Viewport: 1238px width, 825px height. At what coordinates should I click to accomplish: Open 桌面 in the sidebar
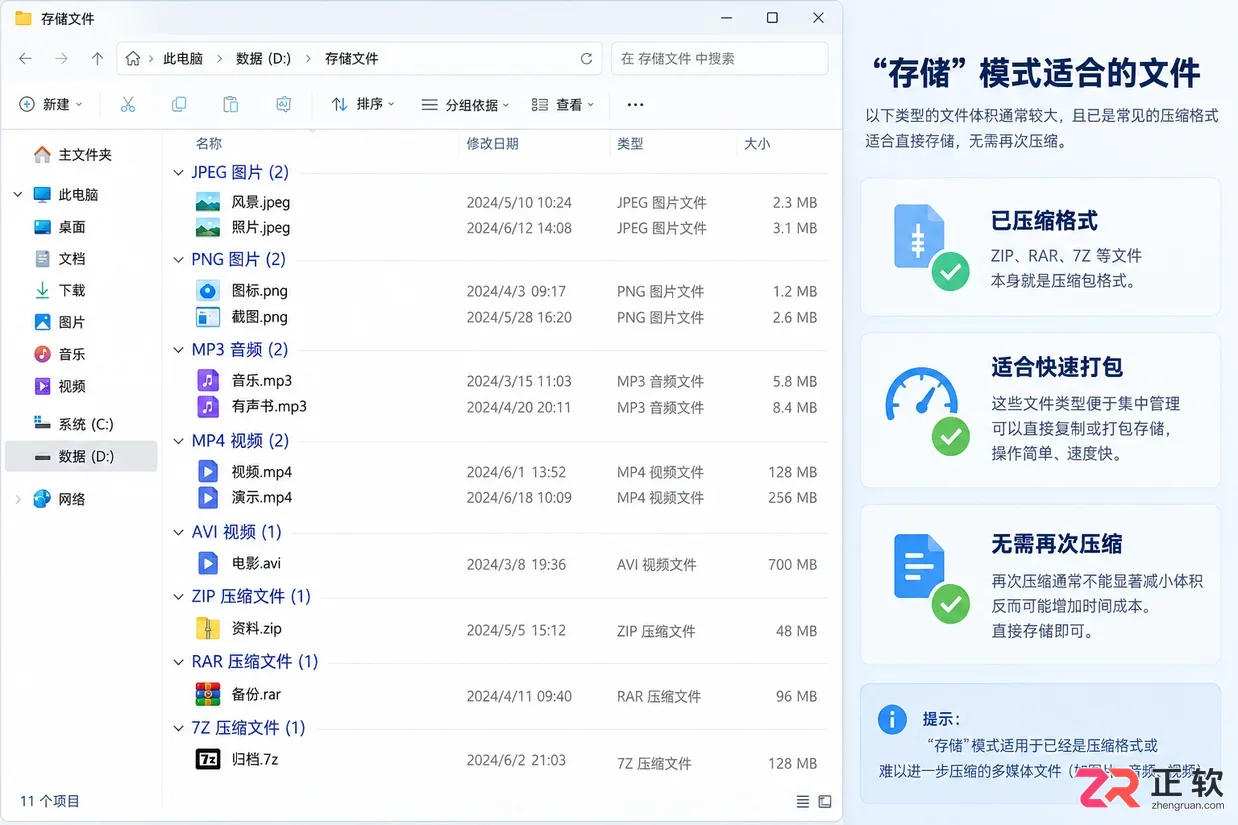[60, 227]
